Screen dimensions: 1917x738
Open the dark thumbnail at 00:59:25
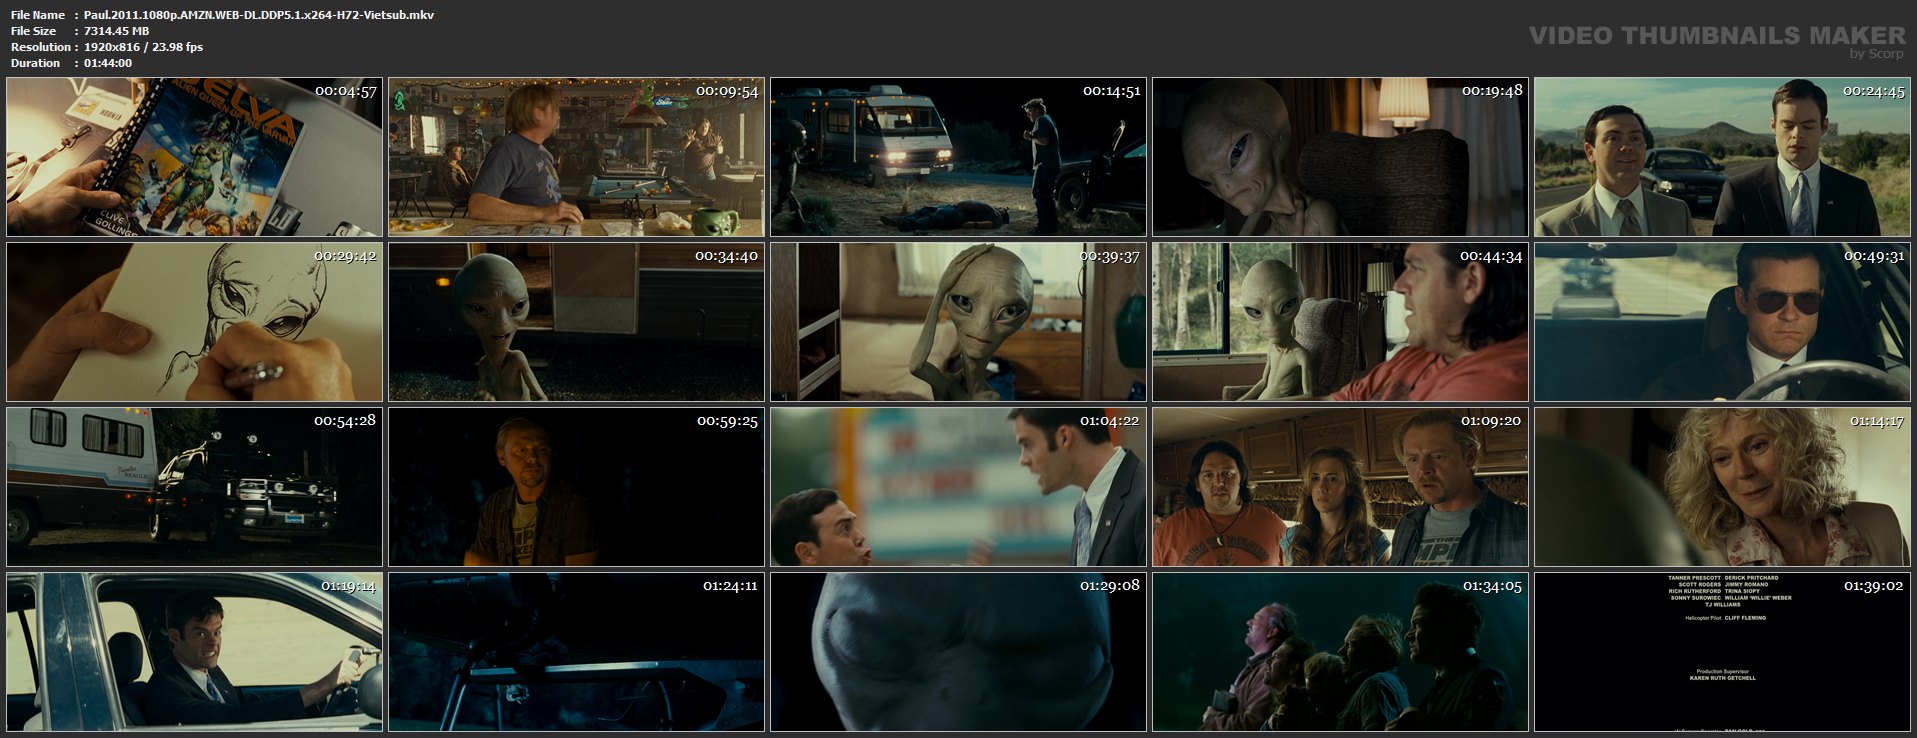[x=576, y=487]
